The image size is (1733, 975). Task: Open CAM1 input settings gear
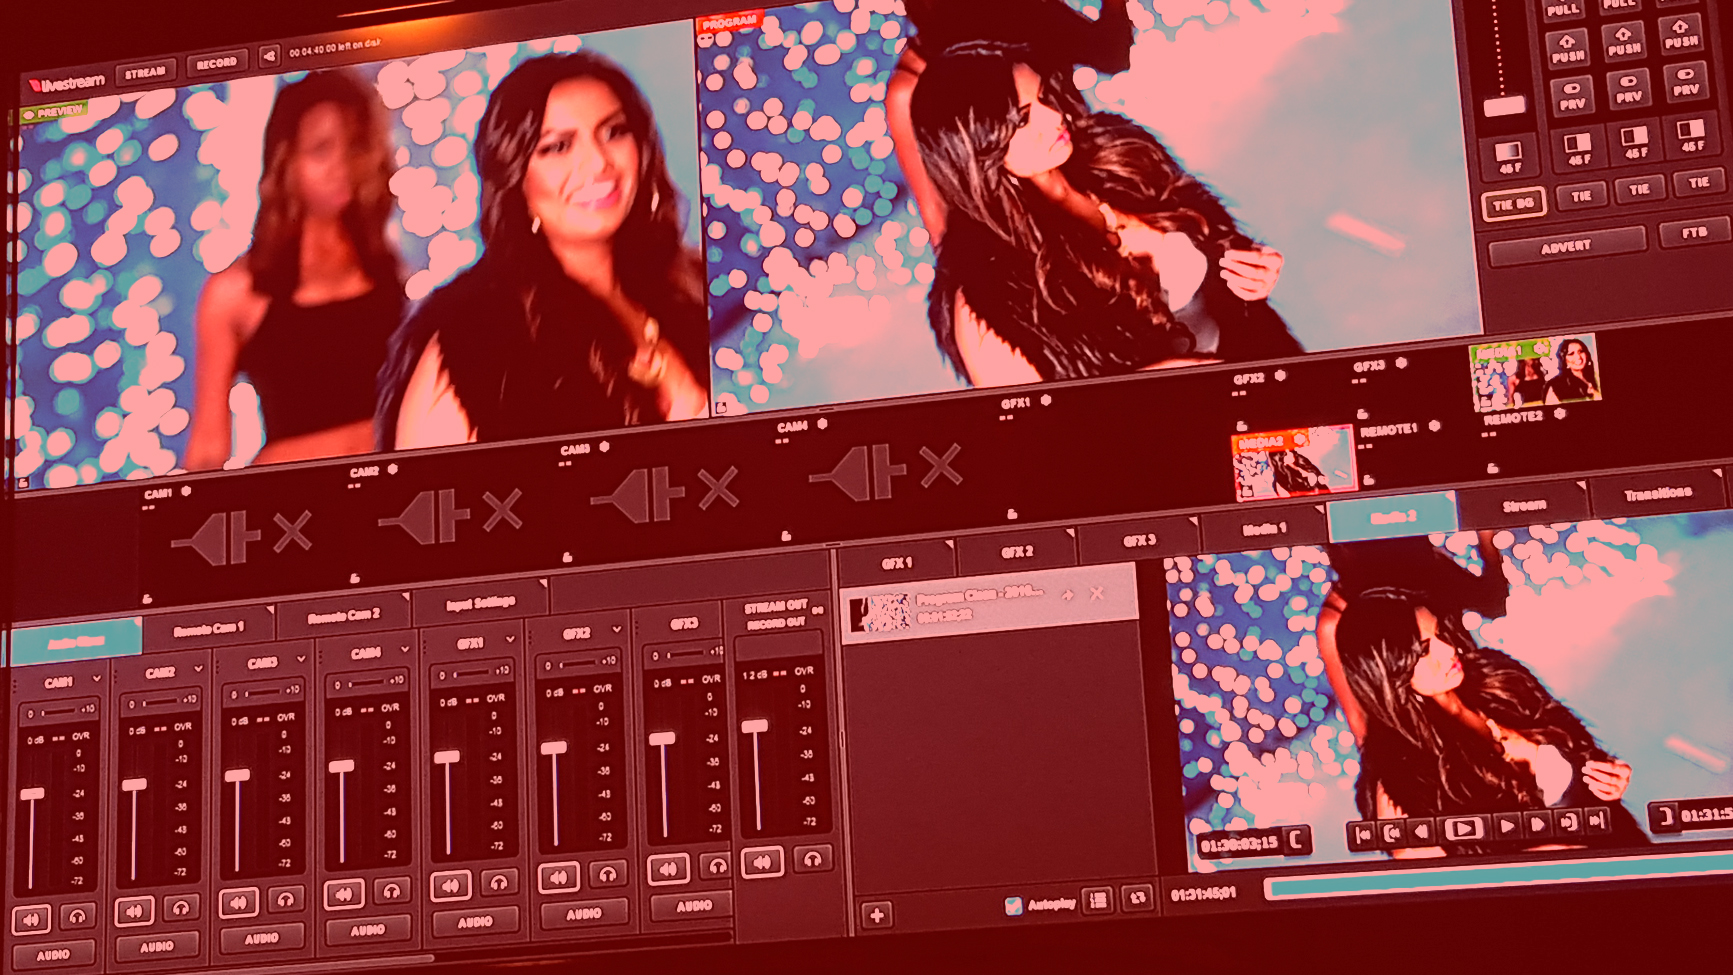coord(186,492)
